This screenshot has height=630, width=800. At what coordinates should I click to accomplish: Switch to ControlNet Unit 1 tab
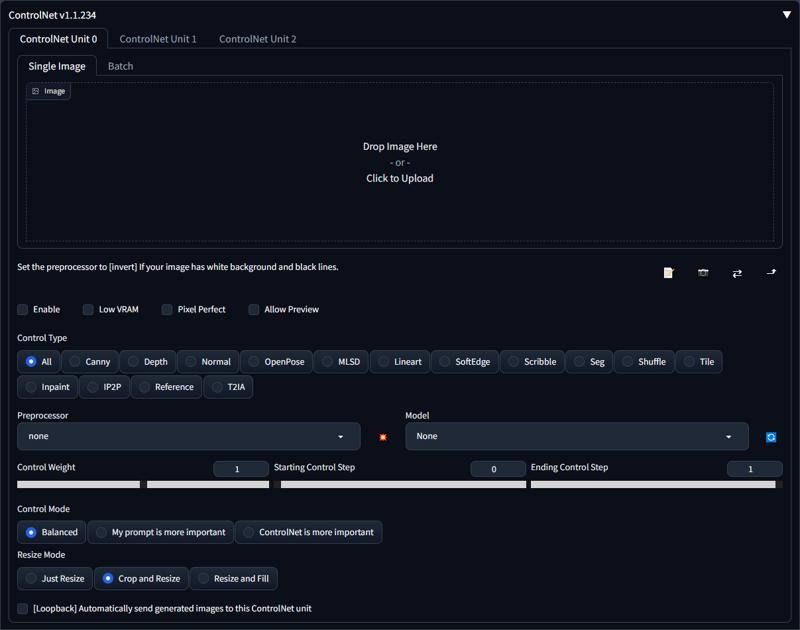[x=158, y=39]
